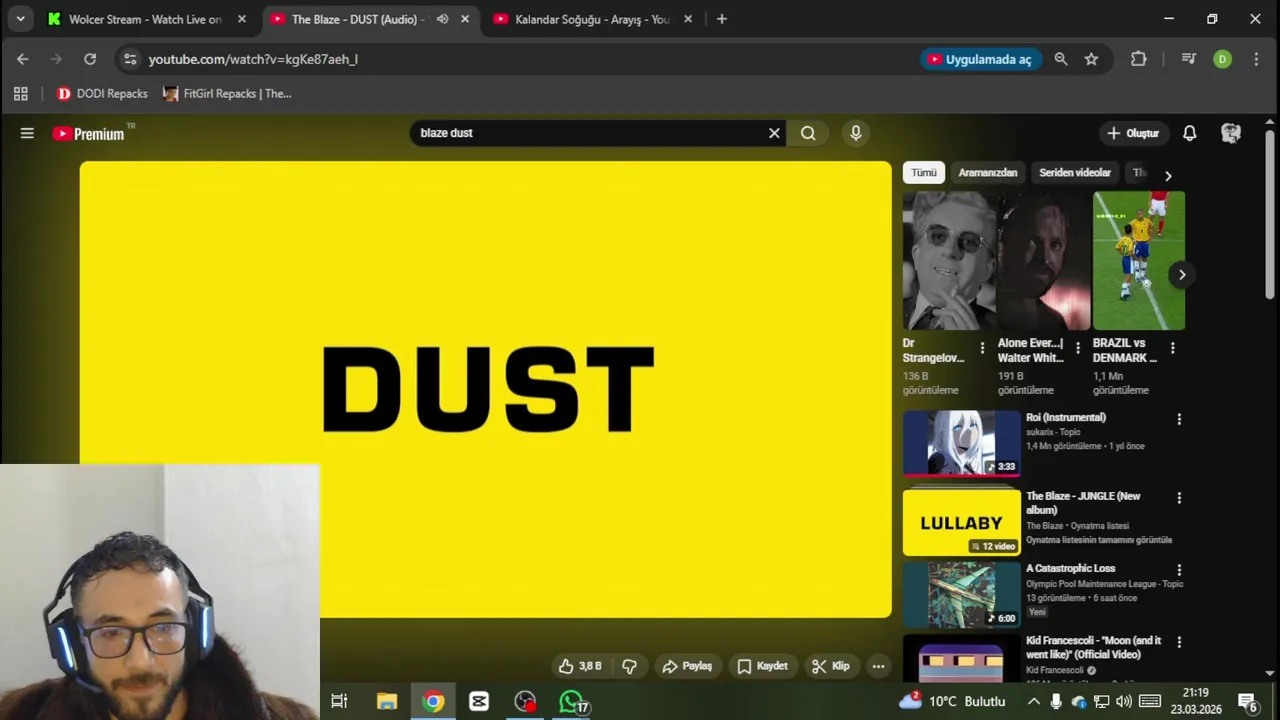
Task: Open Chrome profile D avatar
Action: (x=1222, y=59)
